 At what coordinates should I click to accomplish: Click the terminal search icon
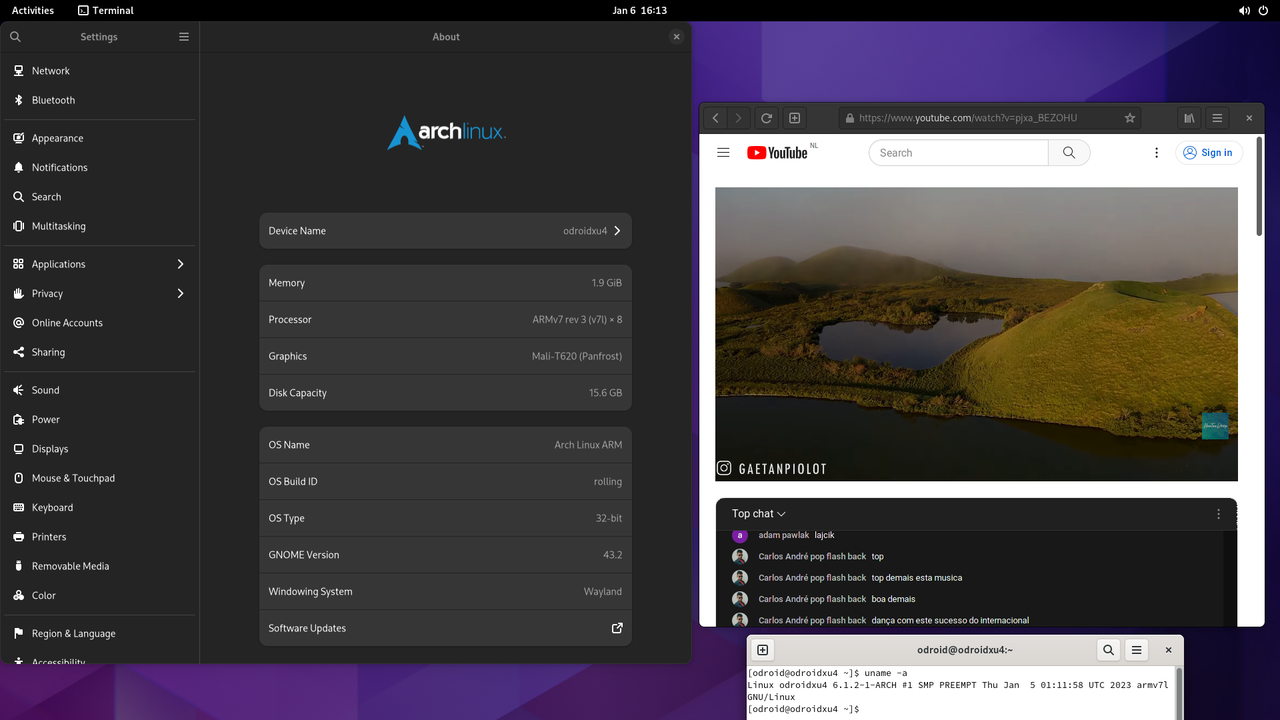point(1108,650)
